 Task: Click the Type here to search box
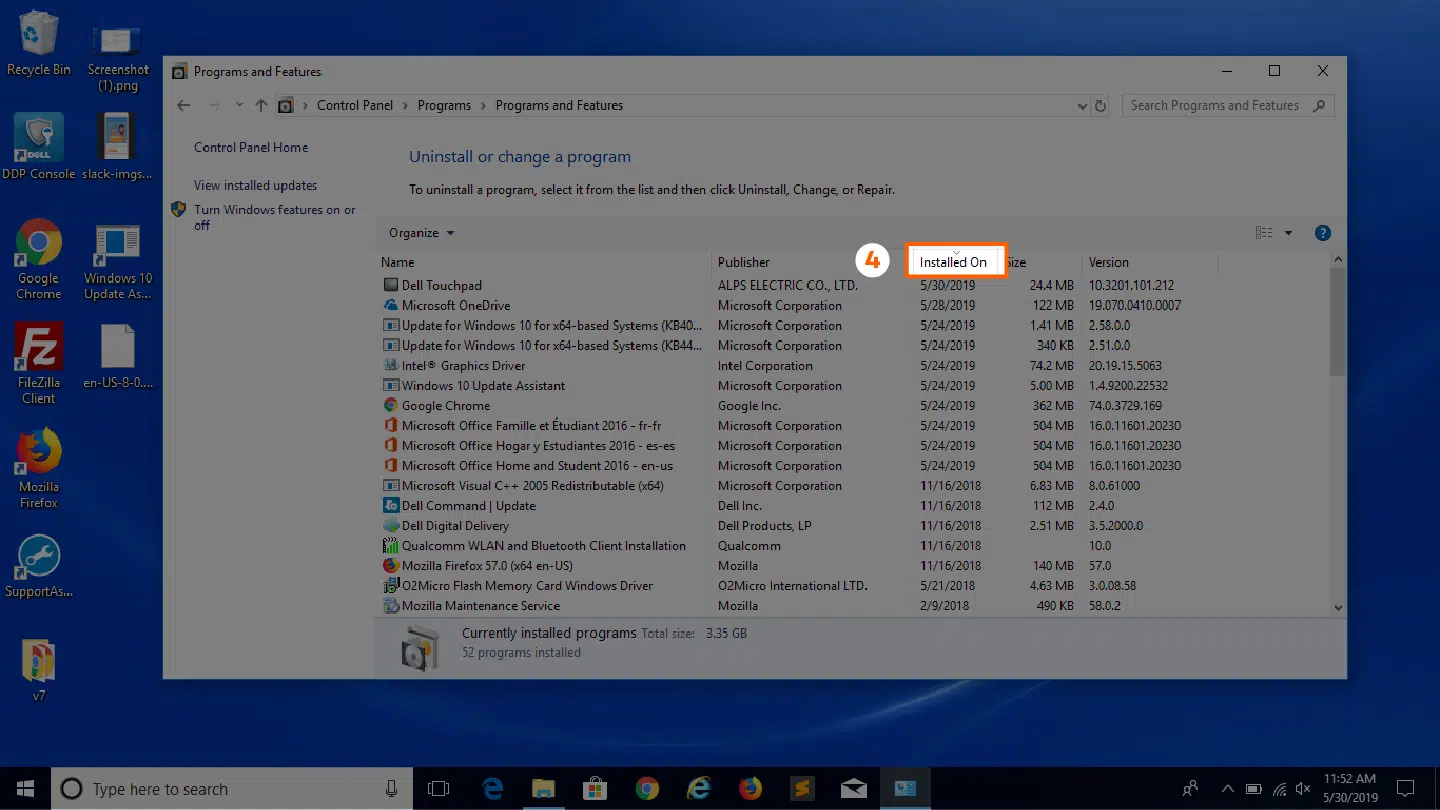[230, 789]
